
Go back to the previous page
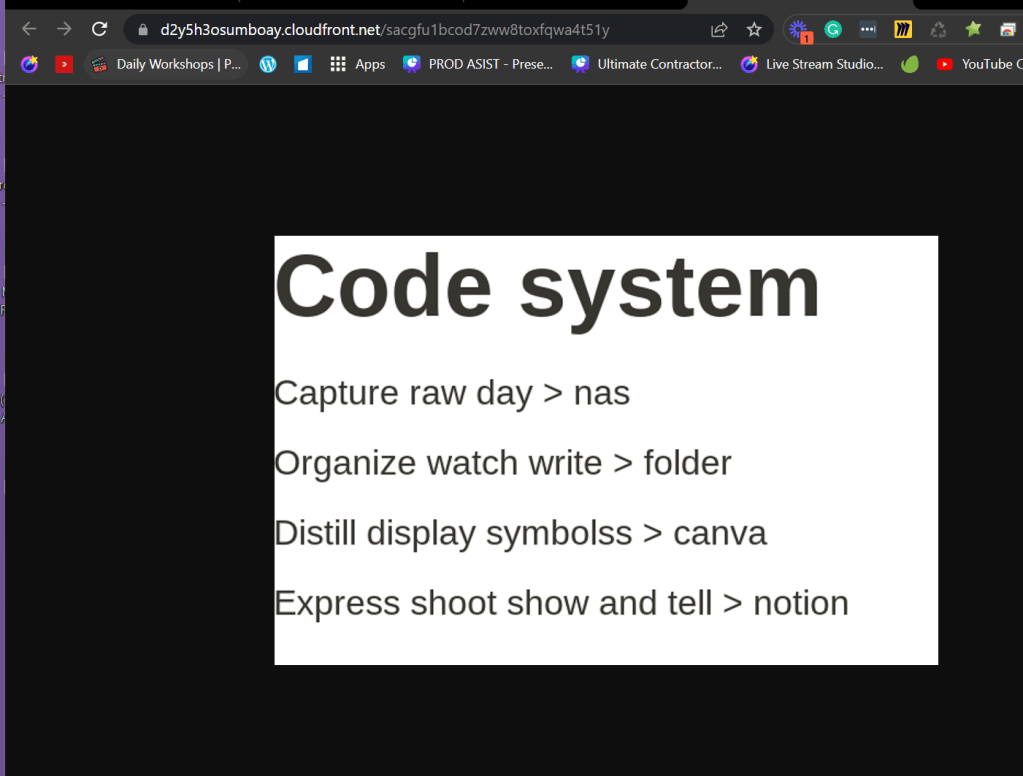pos(29,29)
